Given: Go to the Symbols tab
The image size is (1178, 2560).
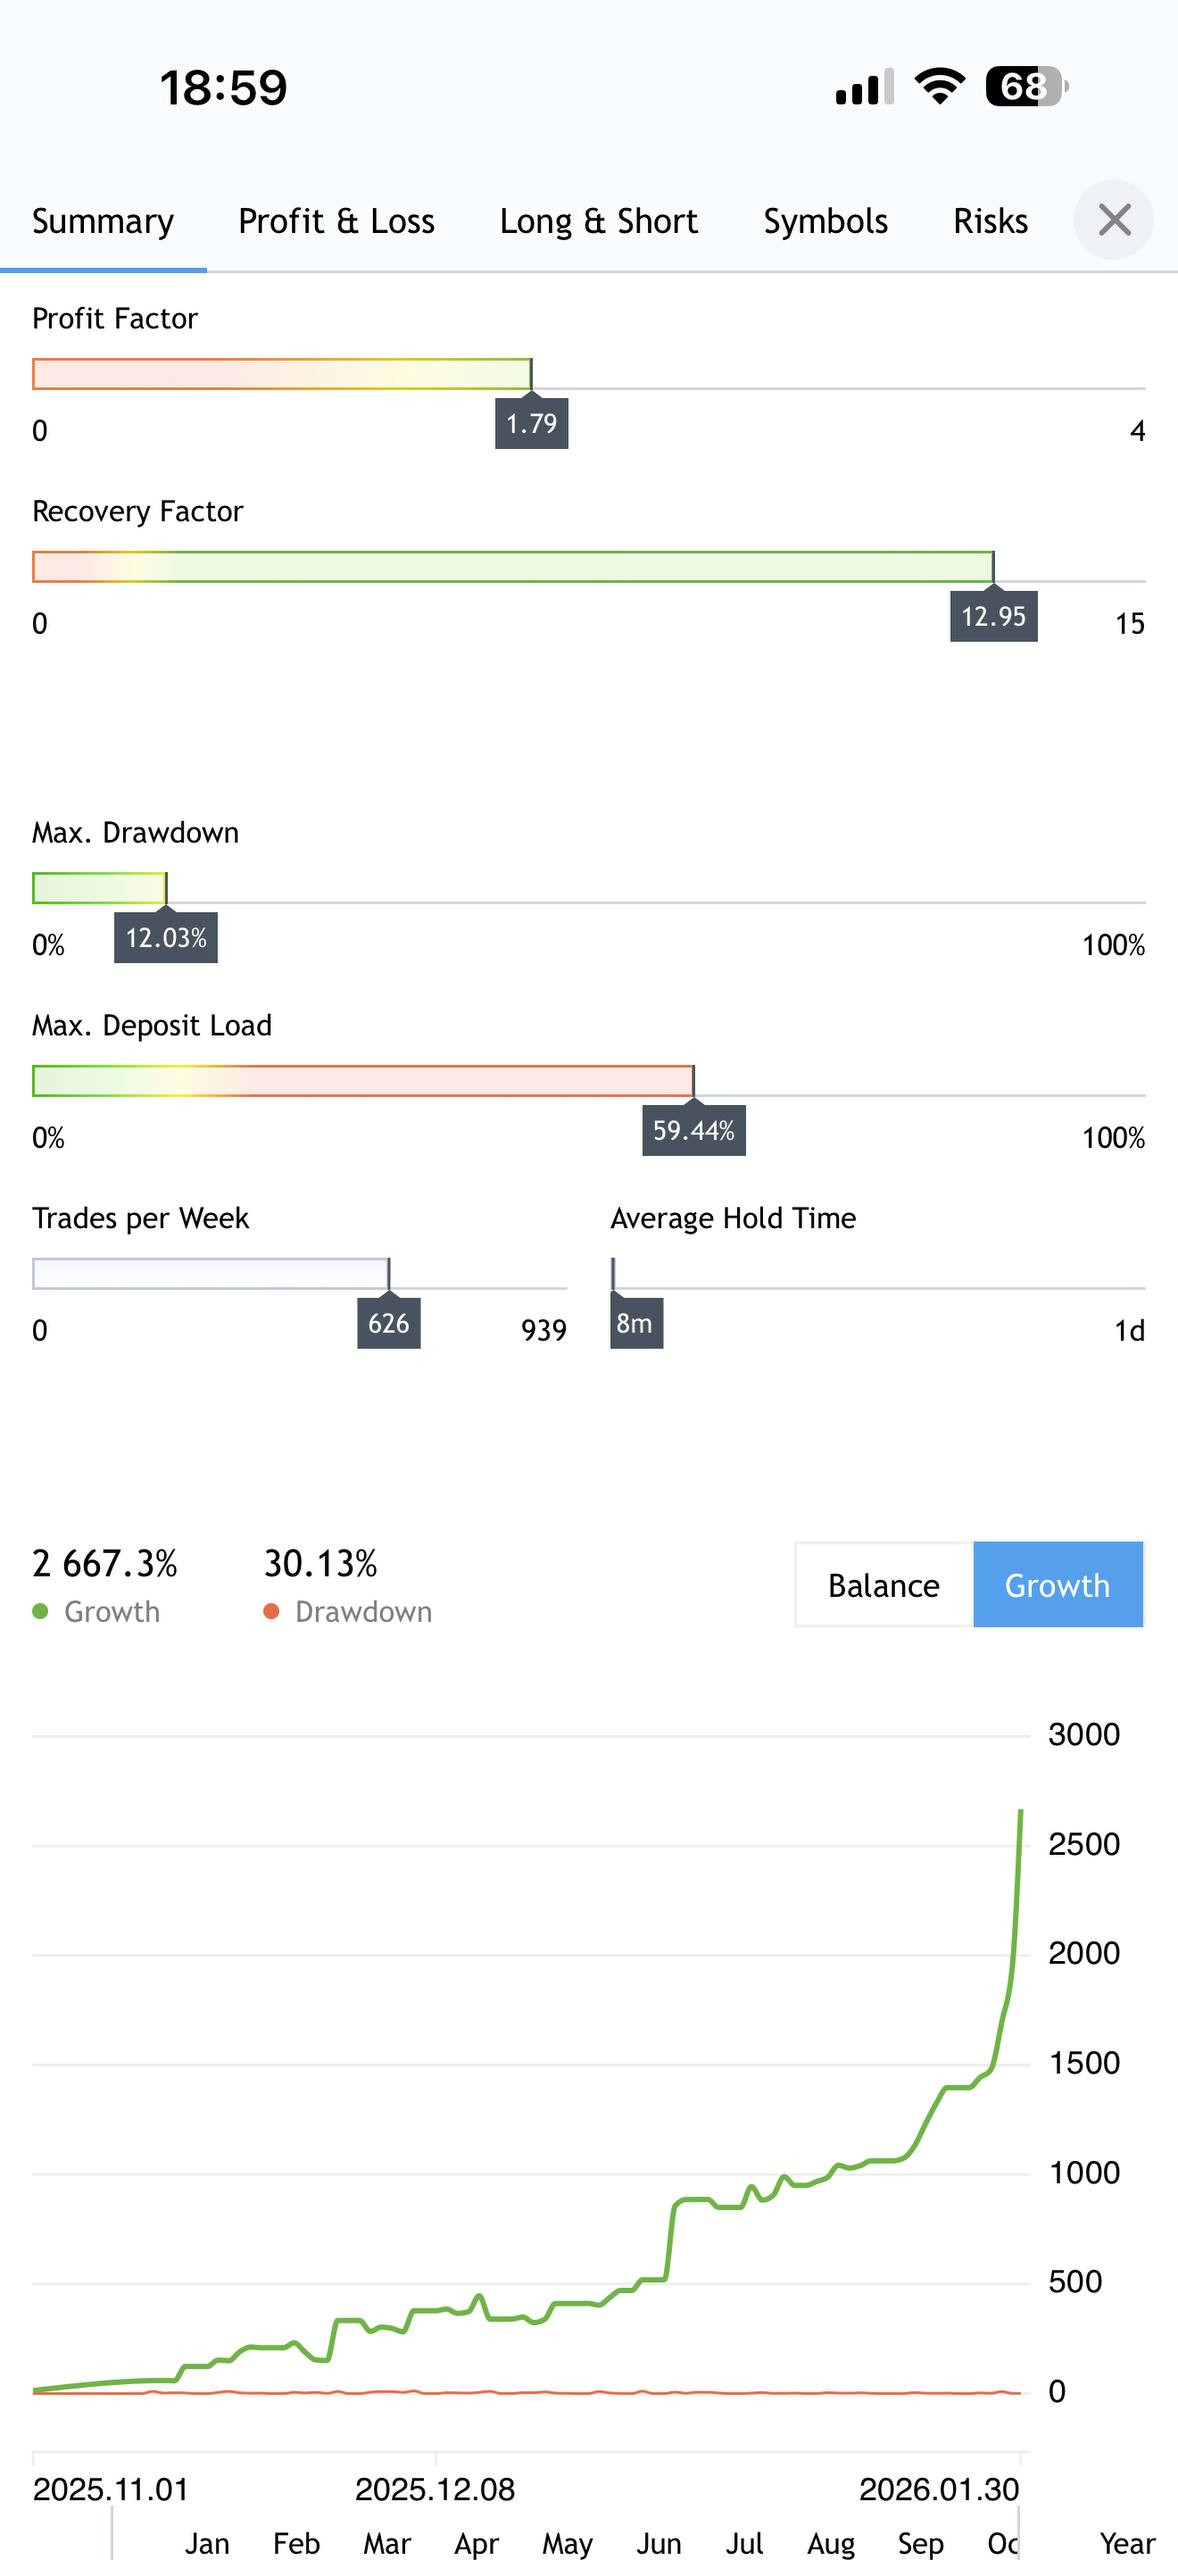Looking at the screenshot, I should (x=825, y=221).
